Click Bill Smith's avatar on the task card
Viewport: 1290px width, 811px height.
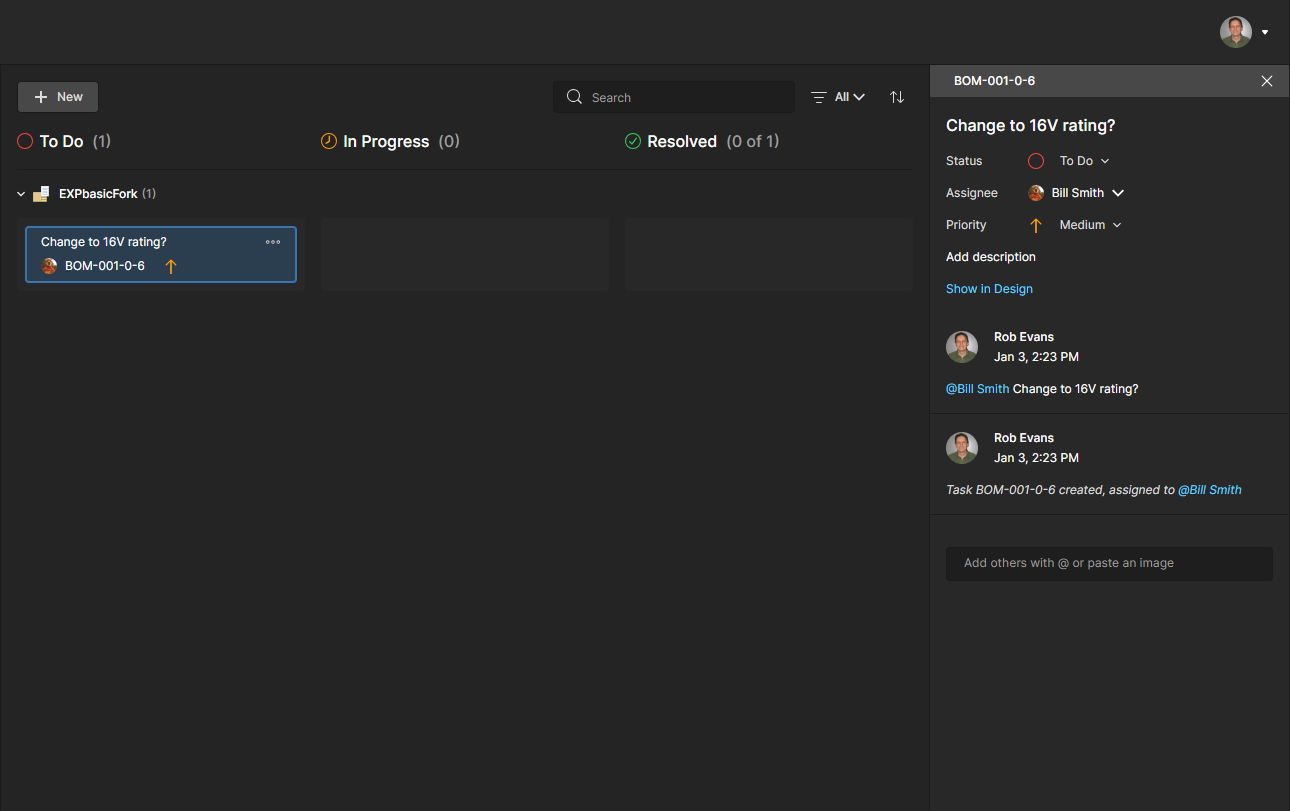pos(49,266)
